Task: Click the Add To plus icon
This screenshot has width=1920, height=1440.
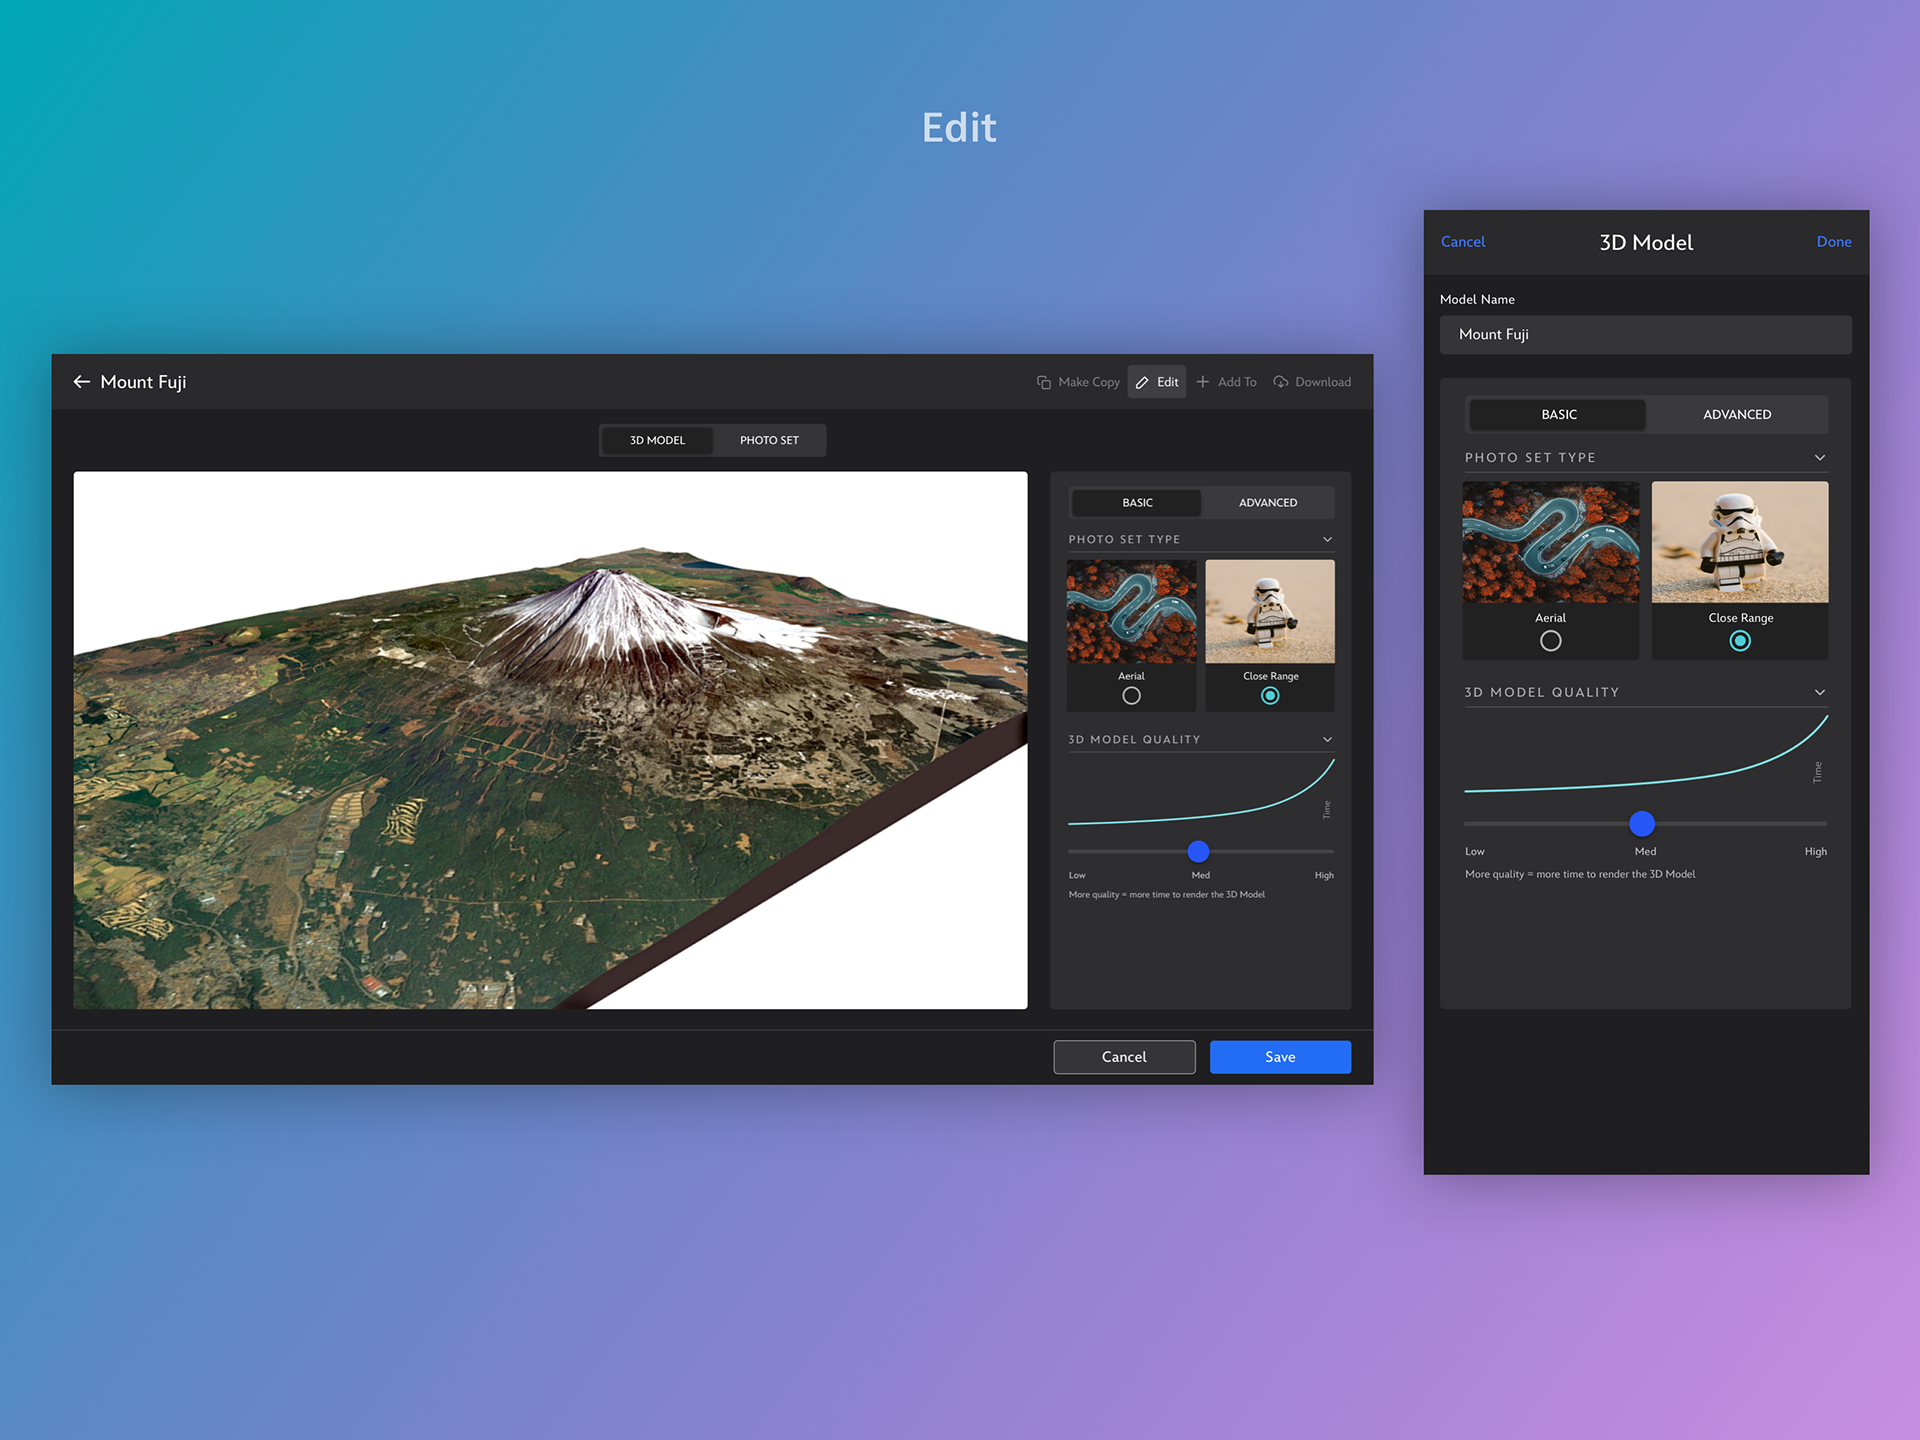Action: pos(1203,382)
